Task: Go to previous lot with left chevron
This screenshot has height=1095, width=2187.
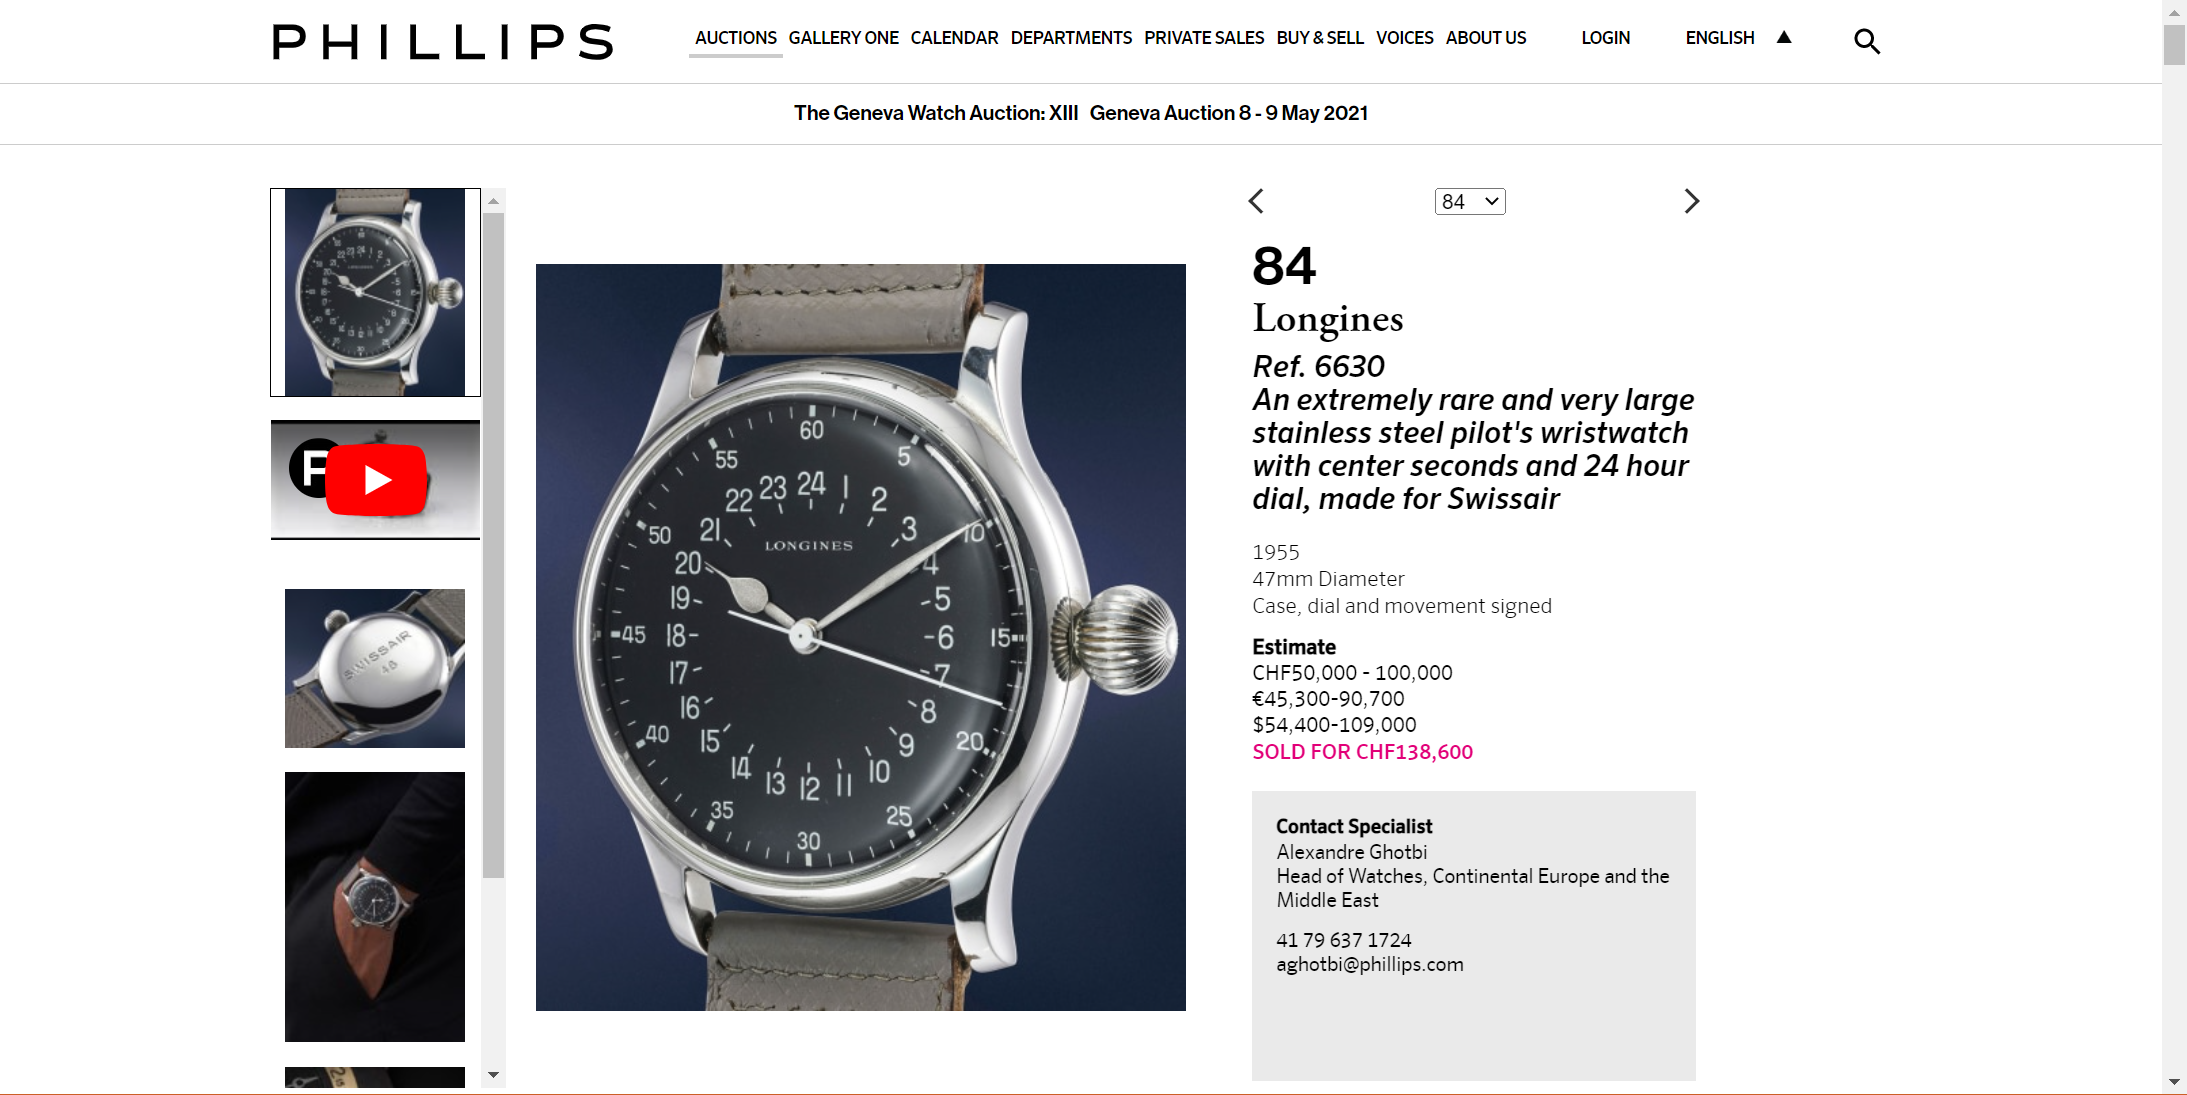Action: point(1256,201)
